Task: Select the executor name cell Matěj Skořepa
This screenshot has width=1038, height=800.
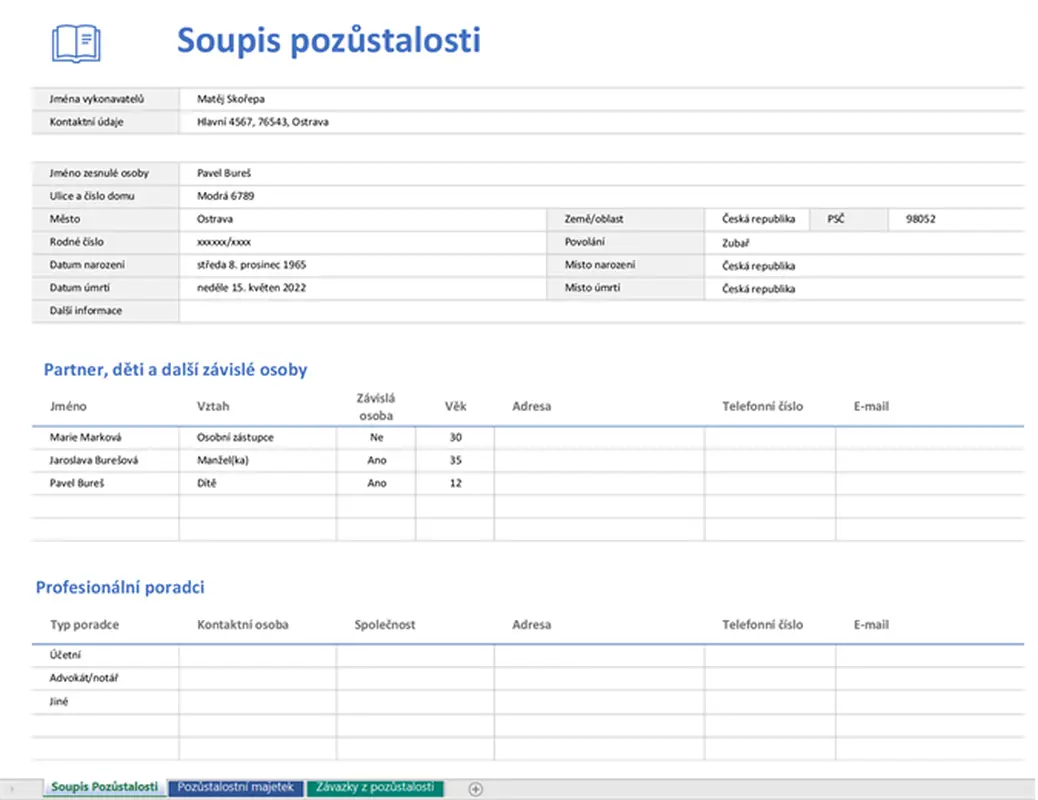Action: coord(601,99)
